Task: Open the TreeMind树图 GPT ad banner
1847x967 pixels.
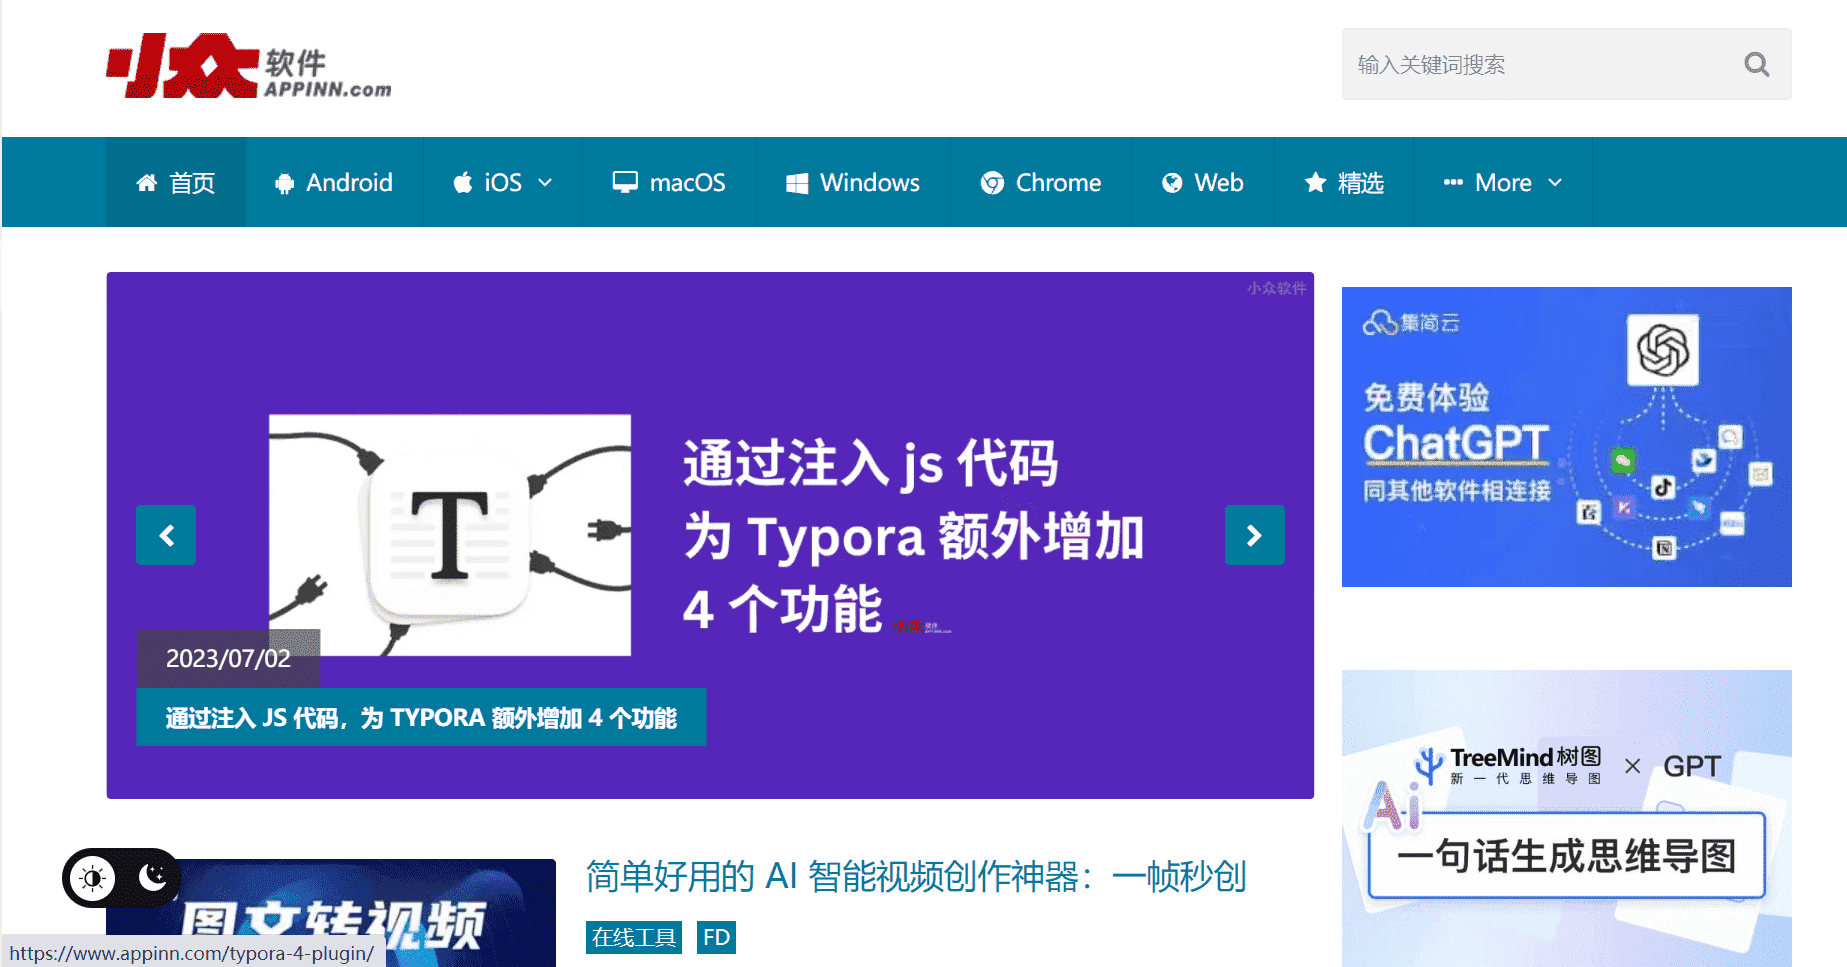Action: coord(1566,818)
